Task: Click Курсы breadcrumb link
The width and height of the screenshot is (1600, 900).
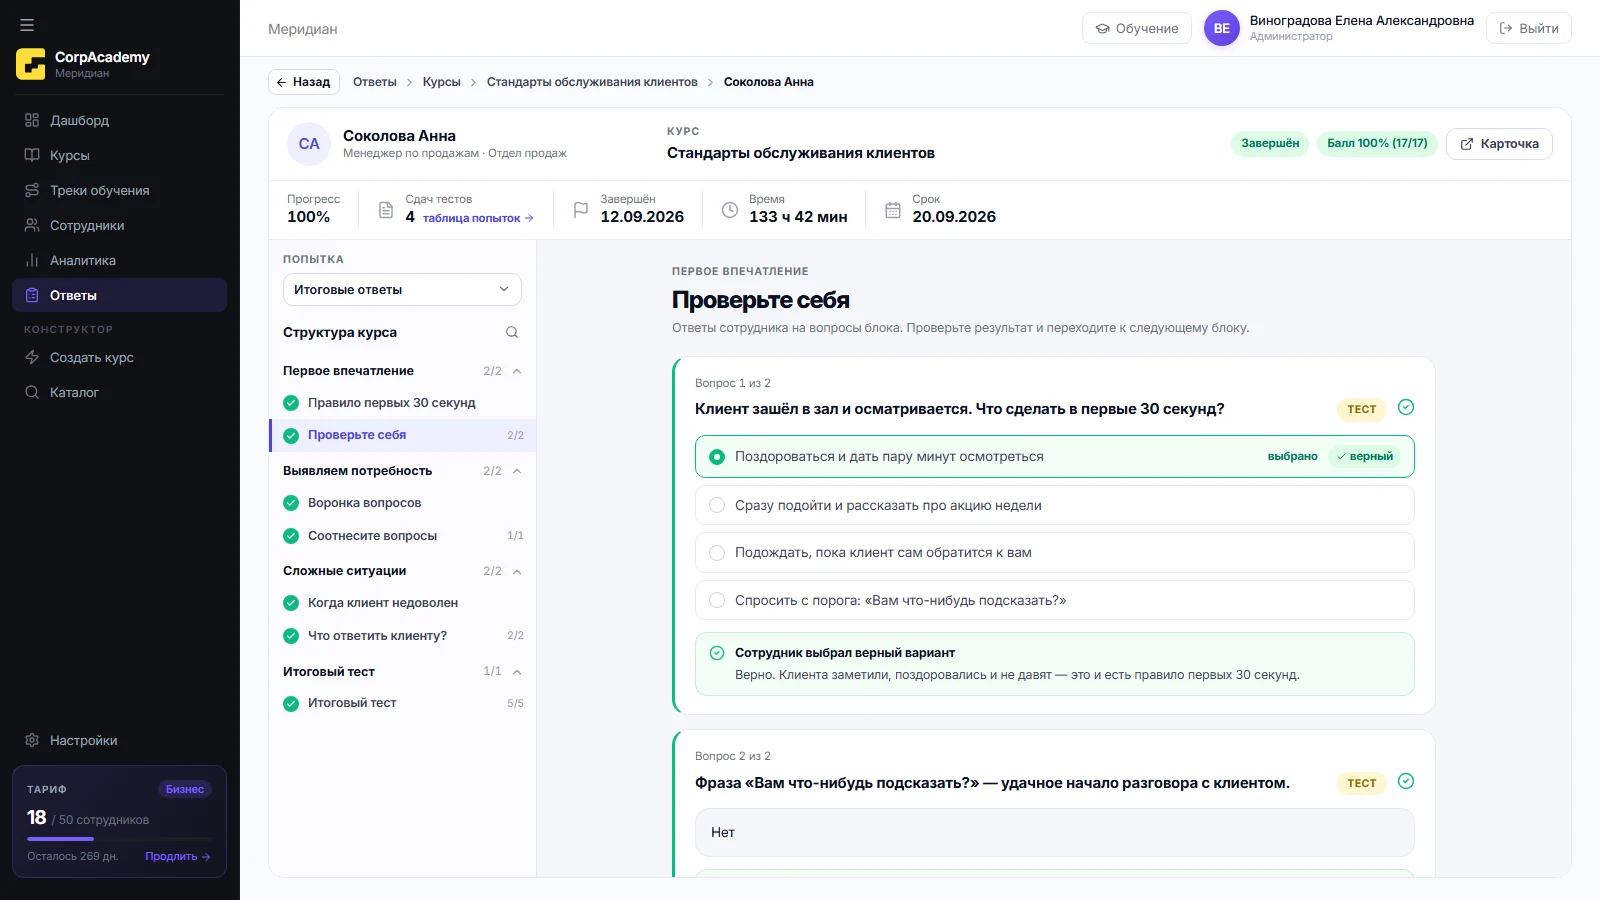Action: [442, 82]
